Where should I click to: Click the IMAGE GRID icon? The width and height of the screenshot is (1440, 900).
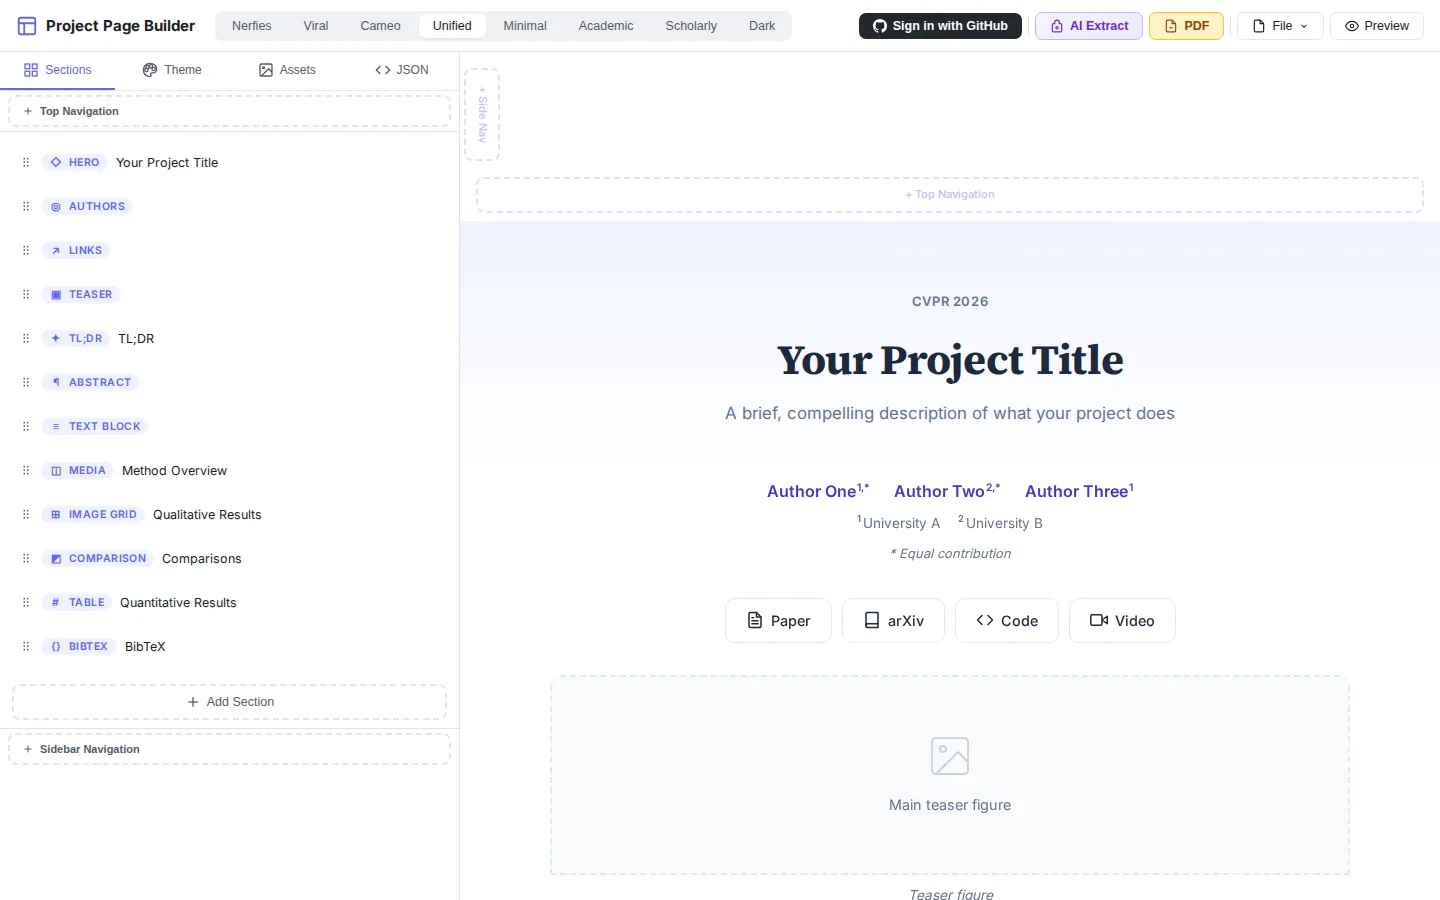pyautogui.click(x=56, y=514)
